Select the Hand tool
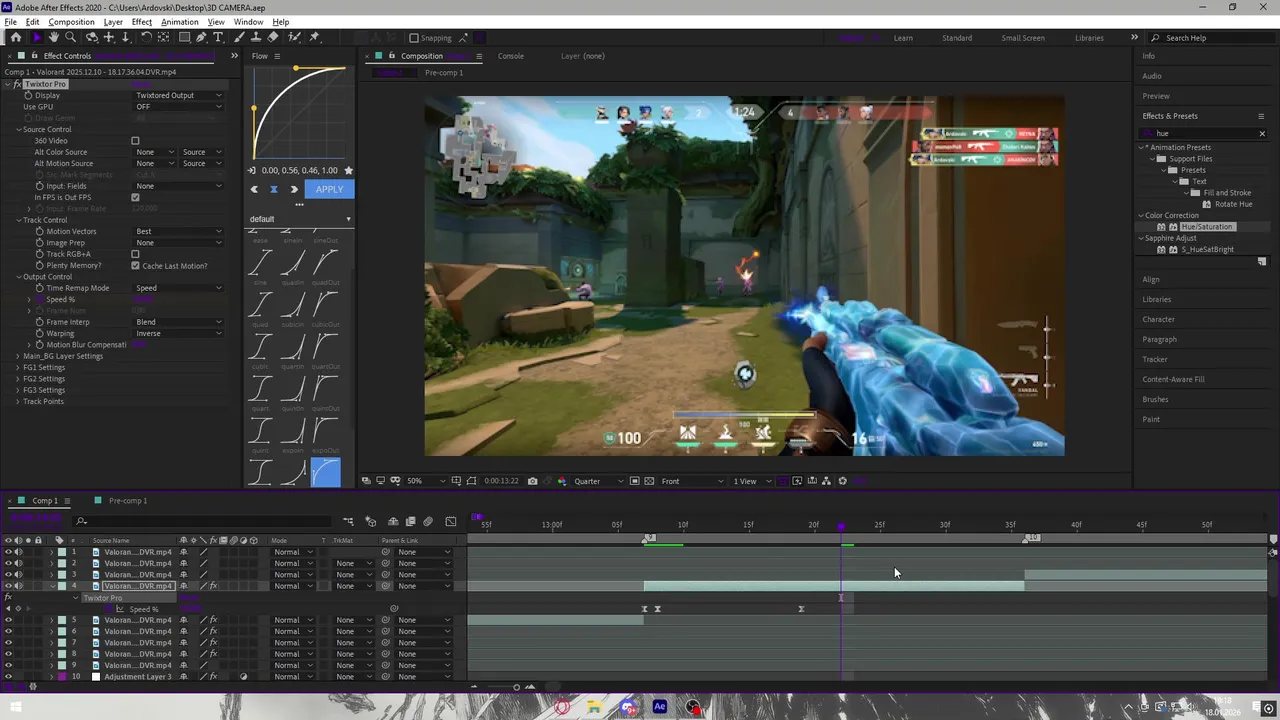Viewport: 1280px width, 720px height. [x=54, y=38]
